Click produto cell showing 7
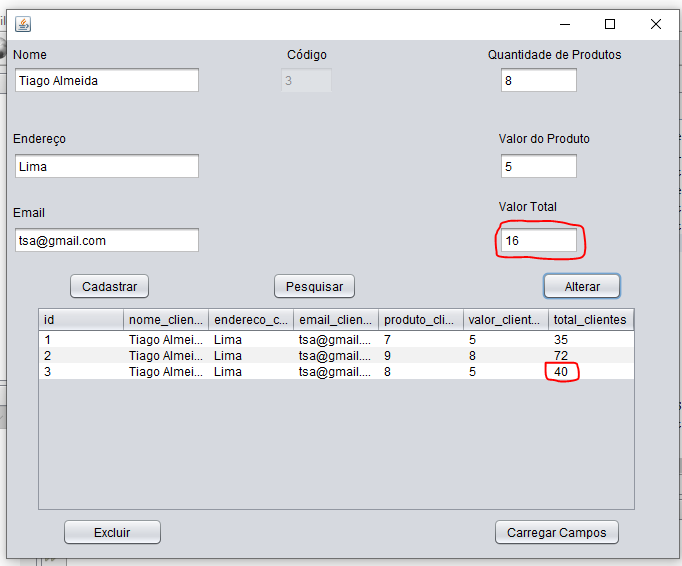This screenshot has width=682, height=566. pyautogui.click(x=421, y=339)
